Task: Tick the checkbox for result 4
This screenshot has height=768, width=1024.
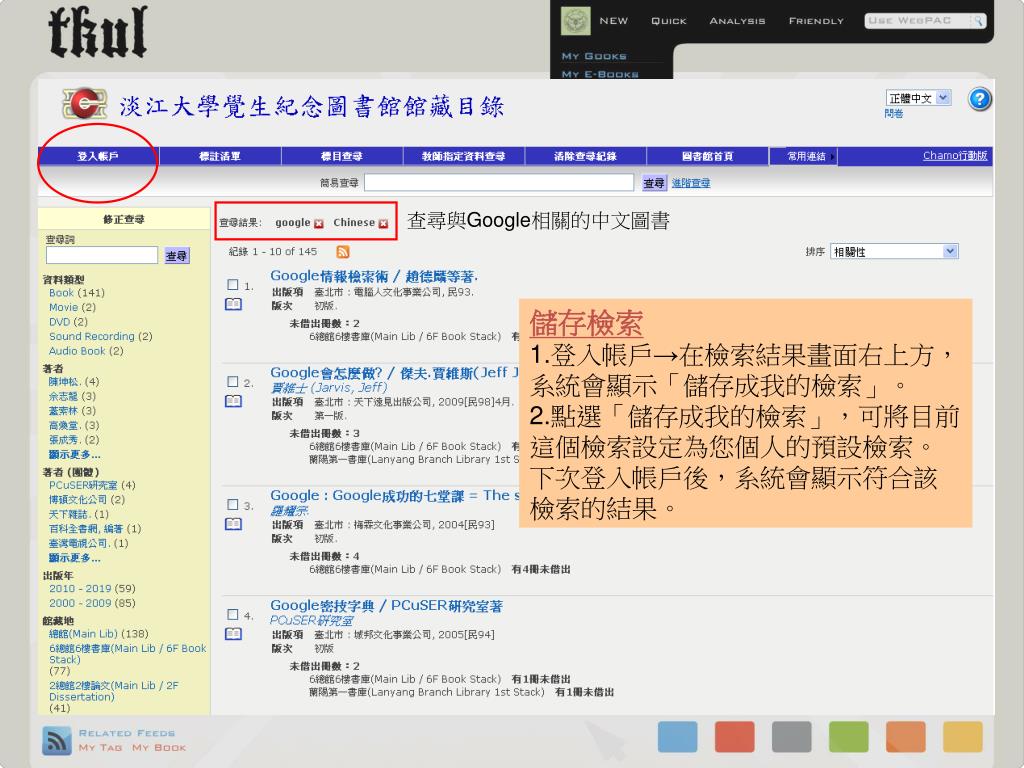Action: tap(232, 614)
